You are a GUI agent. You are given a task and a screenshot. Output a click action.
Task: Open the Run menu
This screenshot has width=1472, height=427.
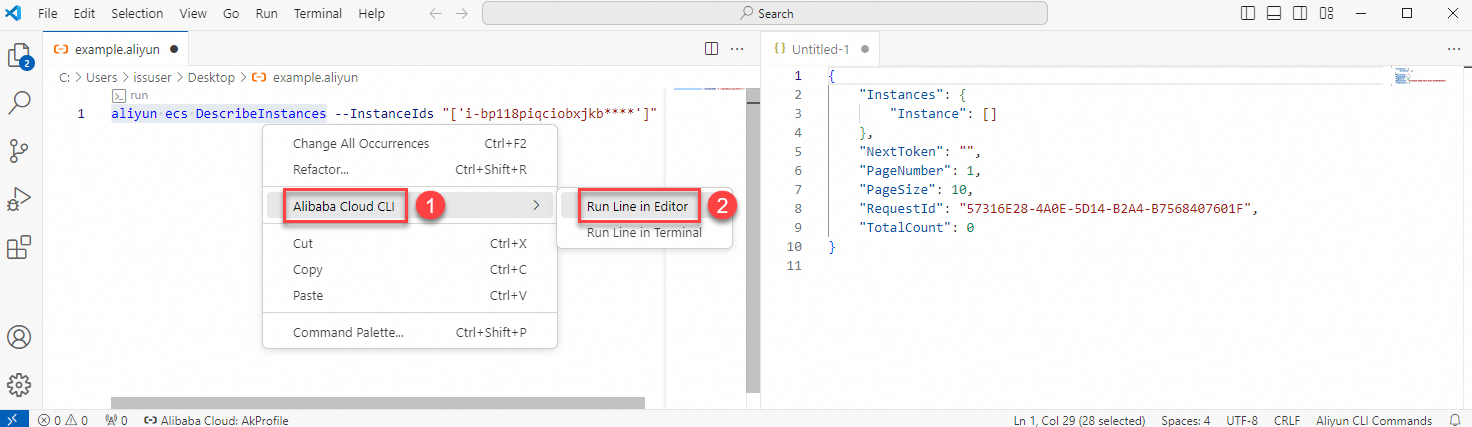click(x=266, y=14)
